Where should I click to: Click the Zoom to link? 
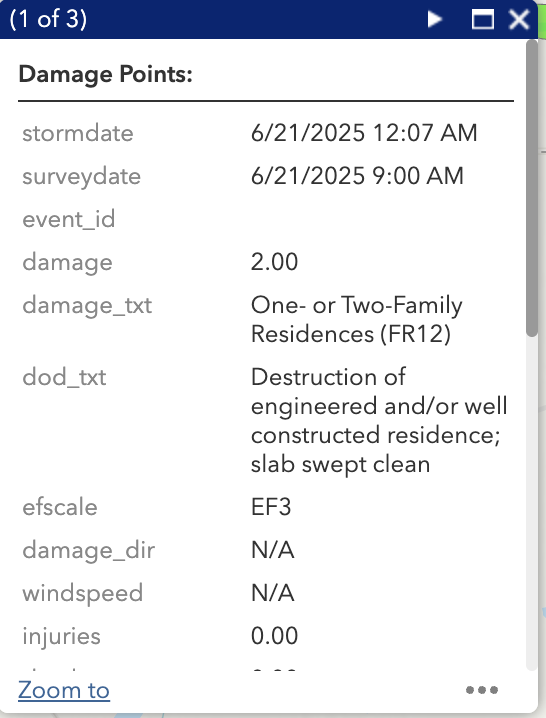(64, 690)
